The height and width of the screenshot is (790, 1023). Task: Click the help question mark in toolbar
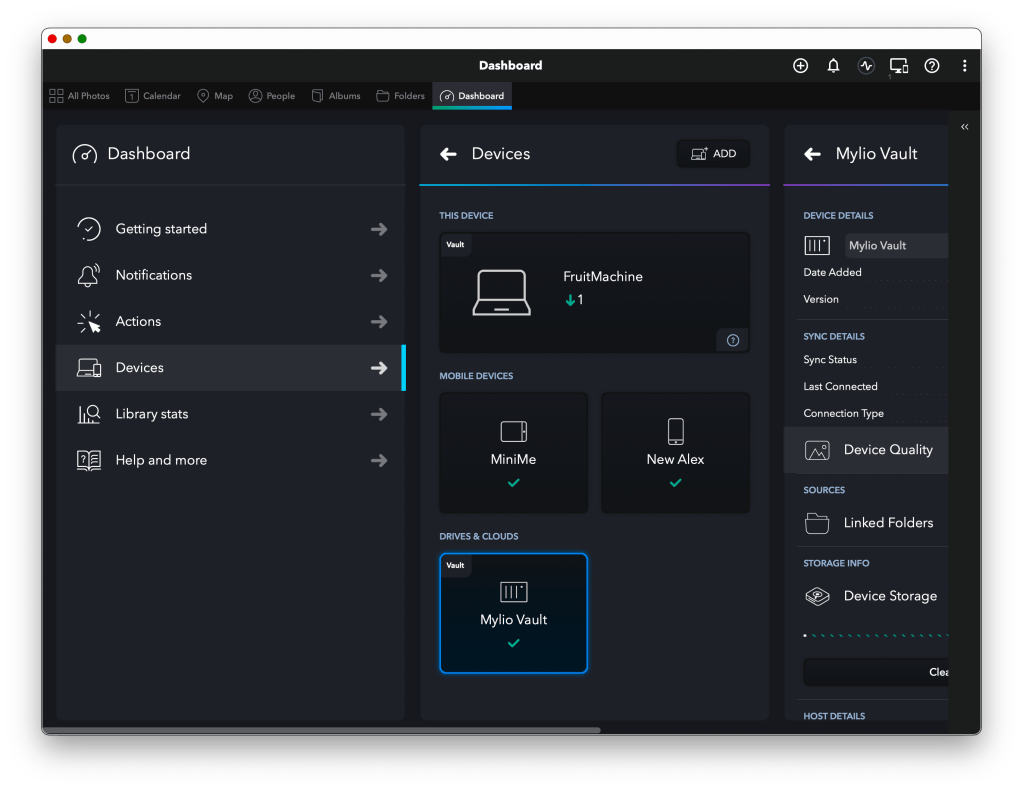tap(932, 66)
